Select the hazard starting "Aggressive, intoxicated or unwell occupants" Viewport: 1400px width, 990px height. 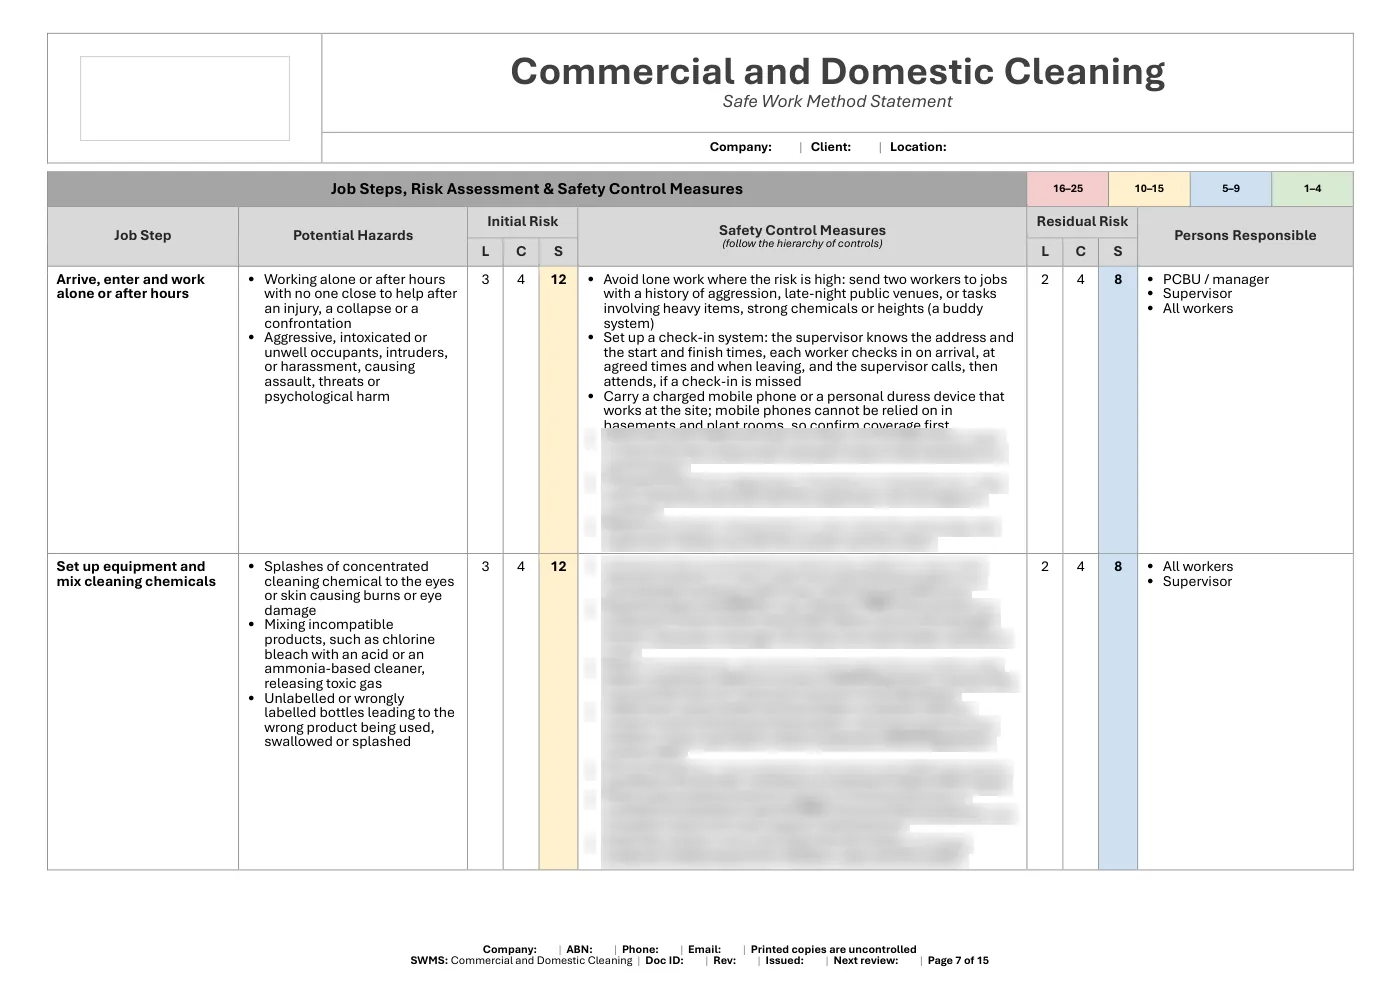pyautogui.click(x=356, y=367)
